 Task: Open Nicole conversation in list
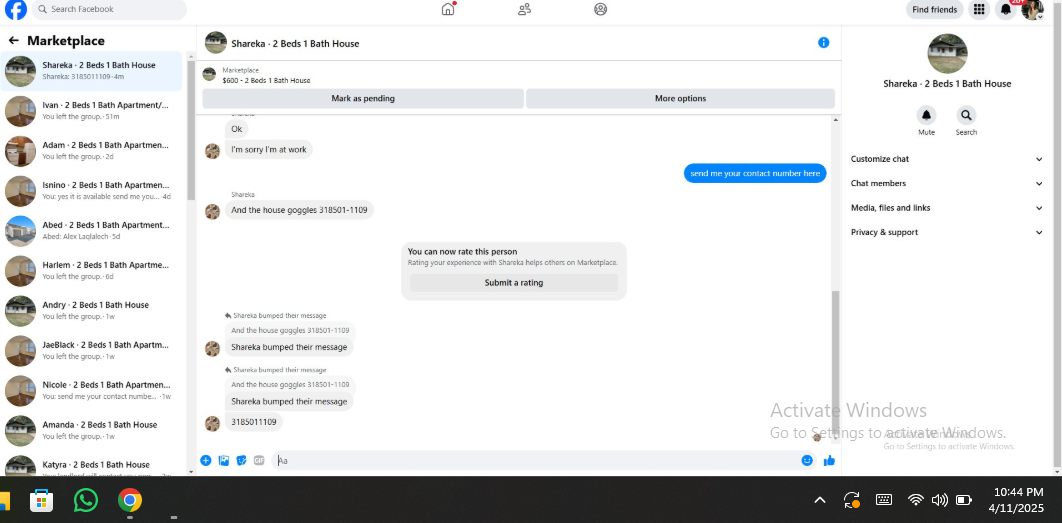pos(91,390)
